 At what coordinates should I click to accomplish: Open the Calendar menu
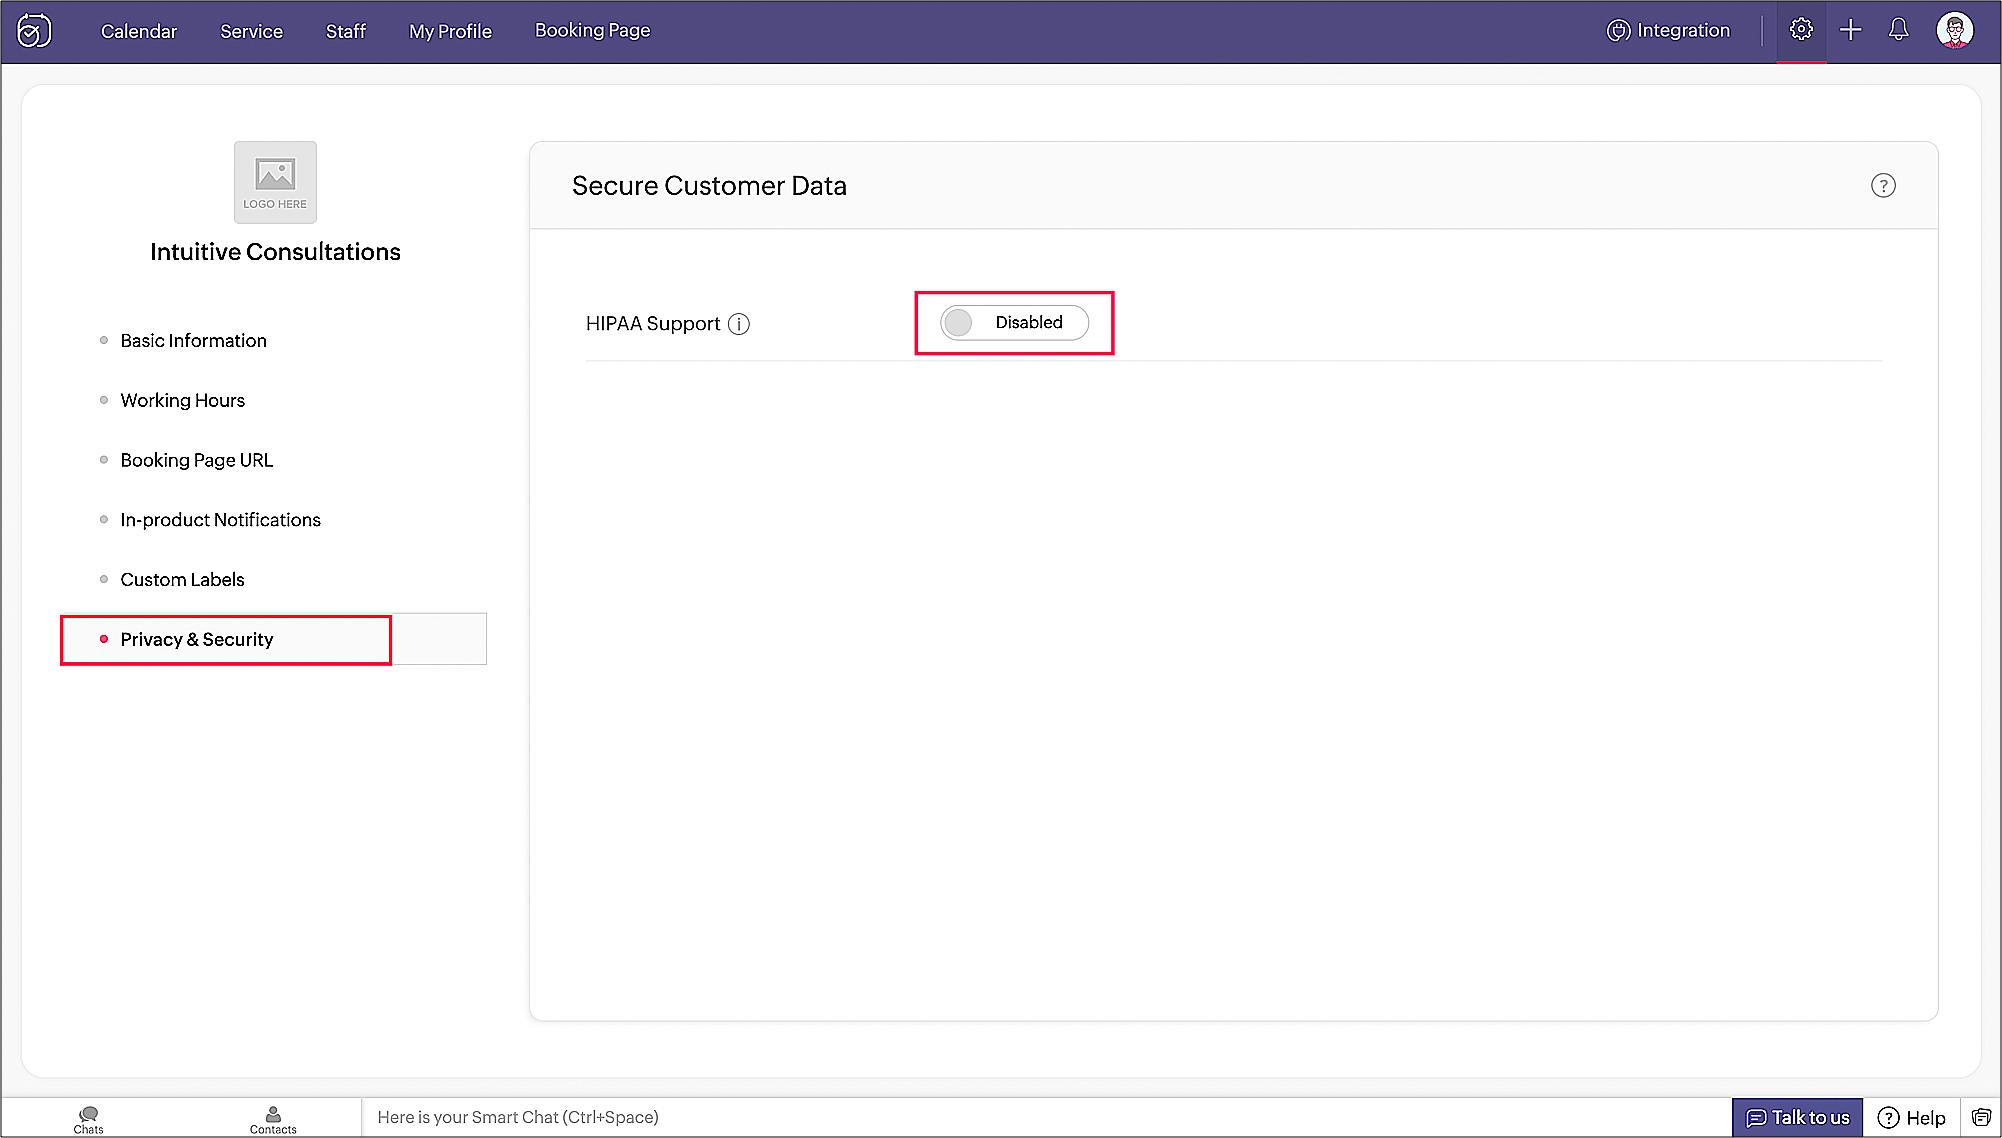click(x=139, y=31)
